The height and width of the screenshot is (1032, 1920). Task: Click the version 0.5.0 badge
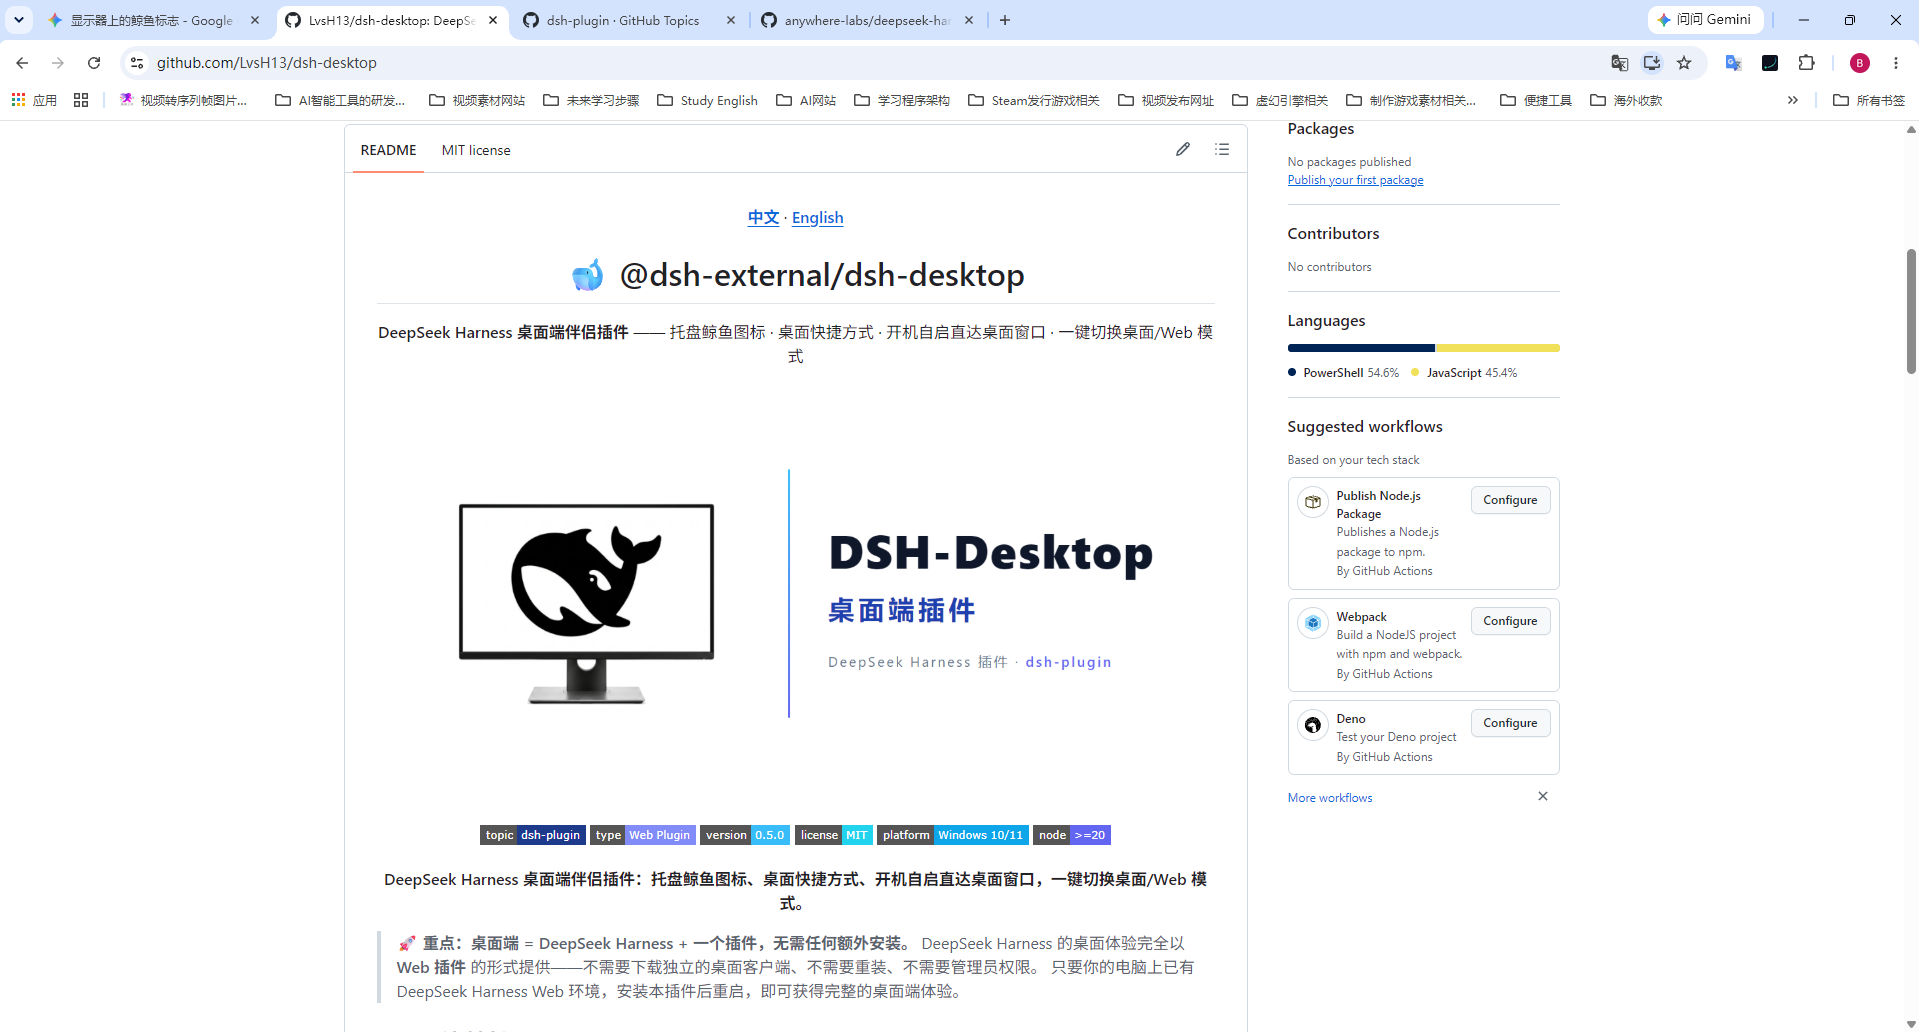[745, 835]
